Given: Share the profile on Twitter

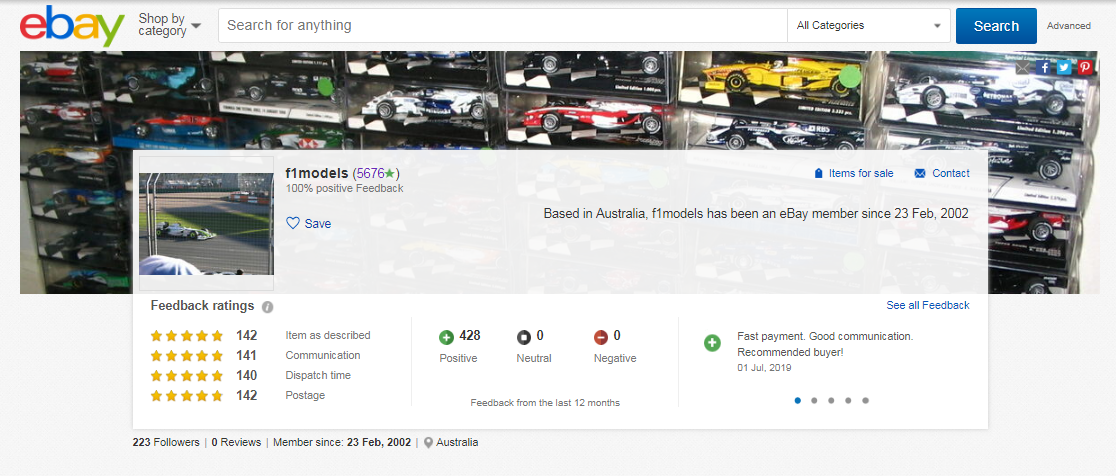Looking at the screenshot, I should coord(1064,67).
